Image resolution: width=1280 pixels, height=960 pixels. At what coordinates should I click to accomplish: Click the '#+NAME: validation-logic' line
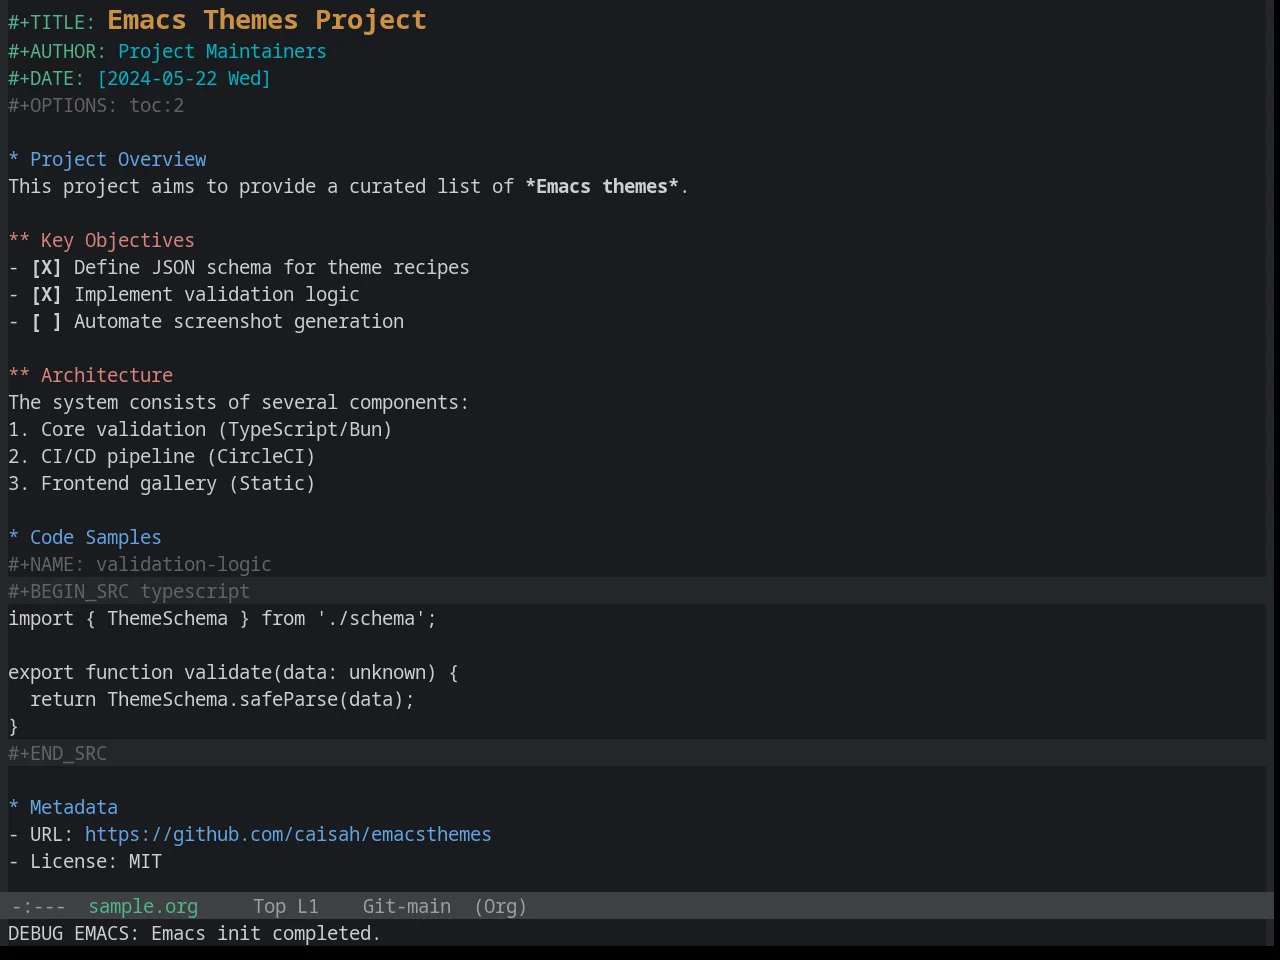click(x=140, y=565)
